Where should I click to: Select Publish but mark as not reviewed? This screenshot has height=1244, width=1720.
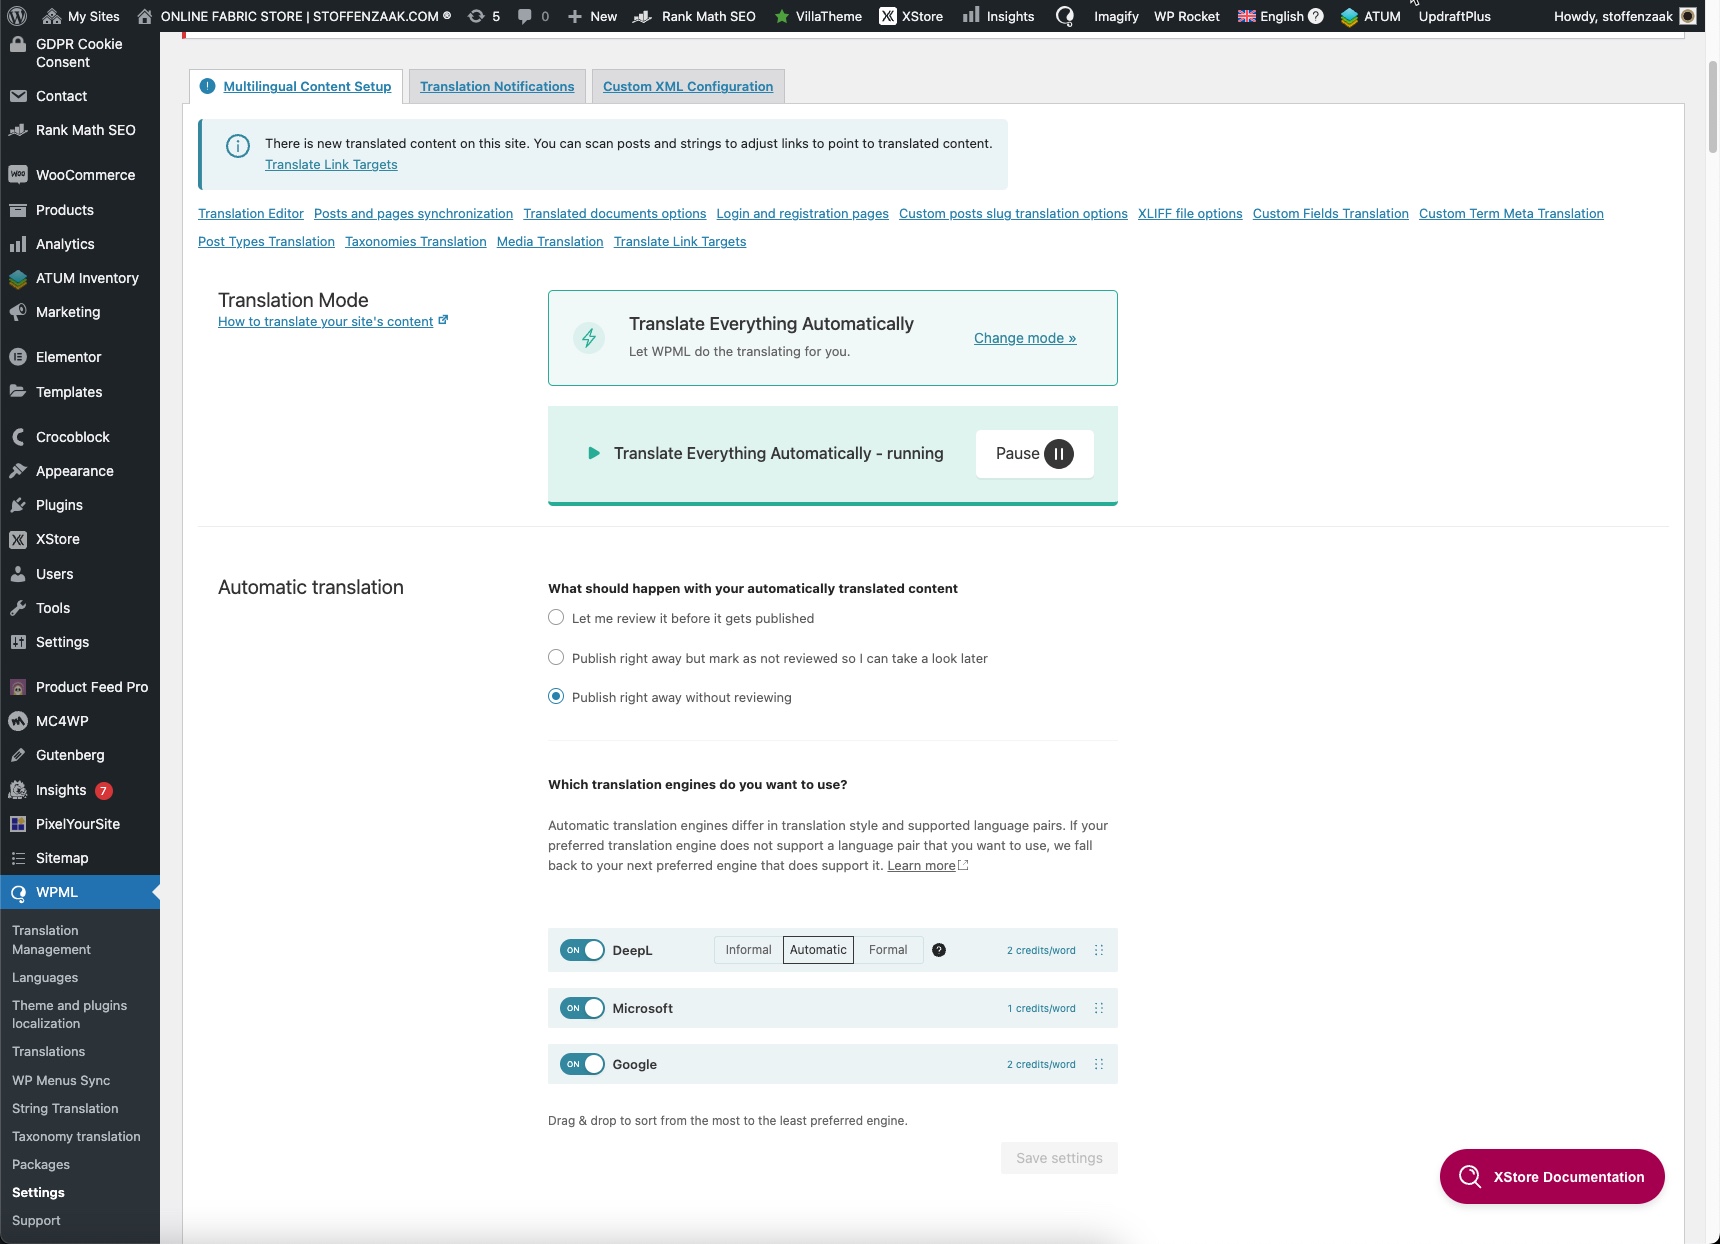(556, 657)
